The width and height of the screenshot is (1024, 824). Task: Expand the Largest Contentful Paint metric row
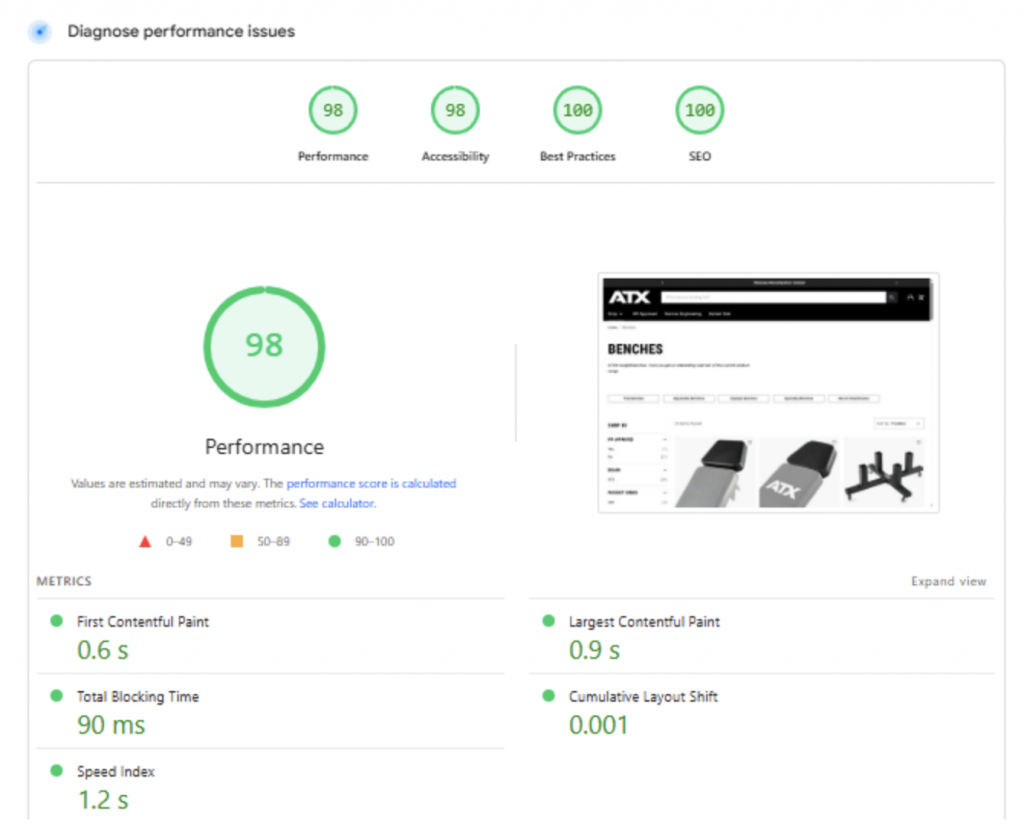[761, 636]
